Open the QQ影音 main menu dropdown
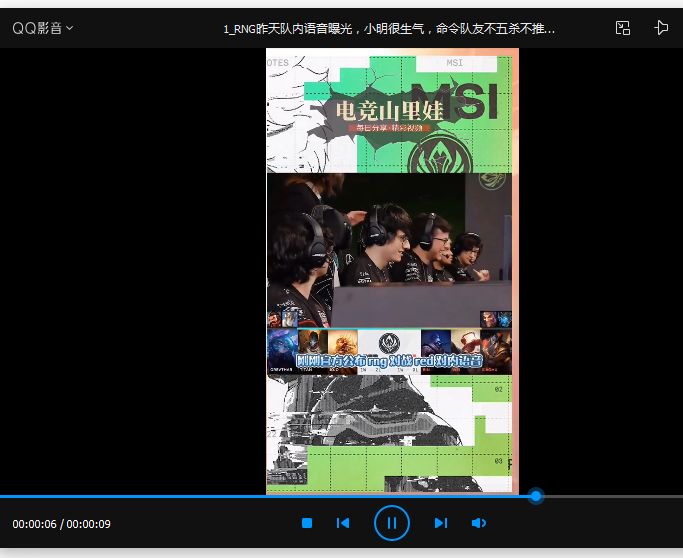This screenshot has height=558, width=683. [x=43, y=28]
